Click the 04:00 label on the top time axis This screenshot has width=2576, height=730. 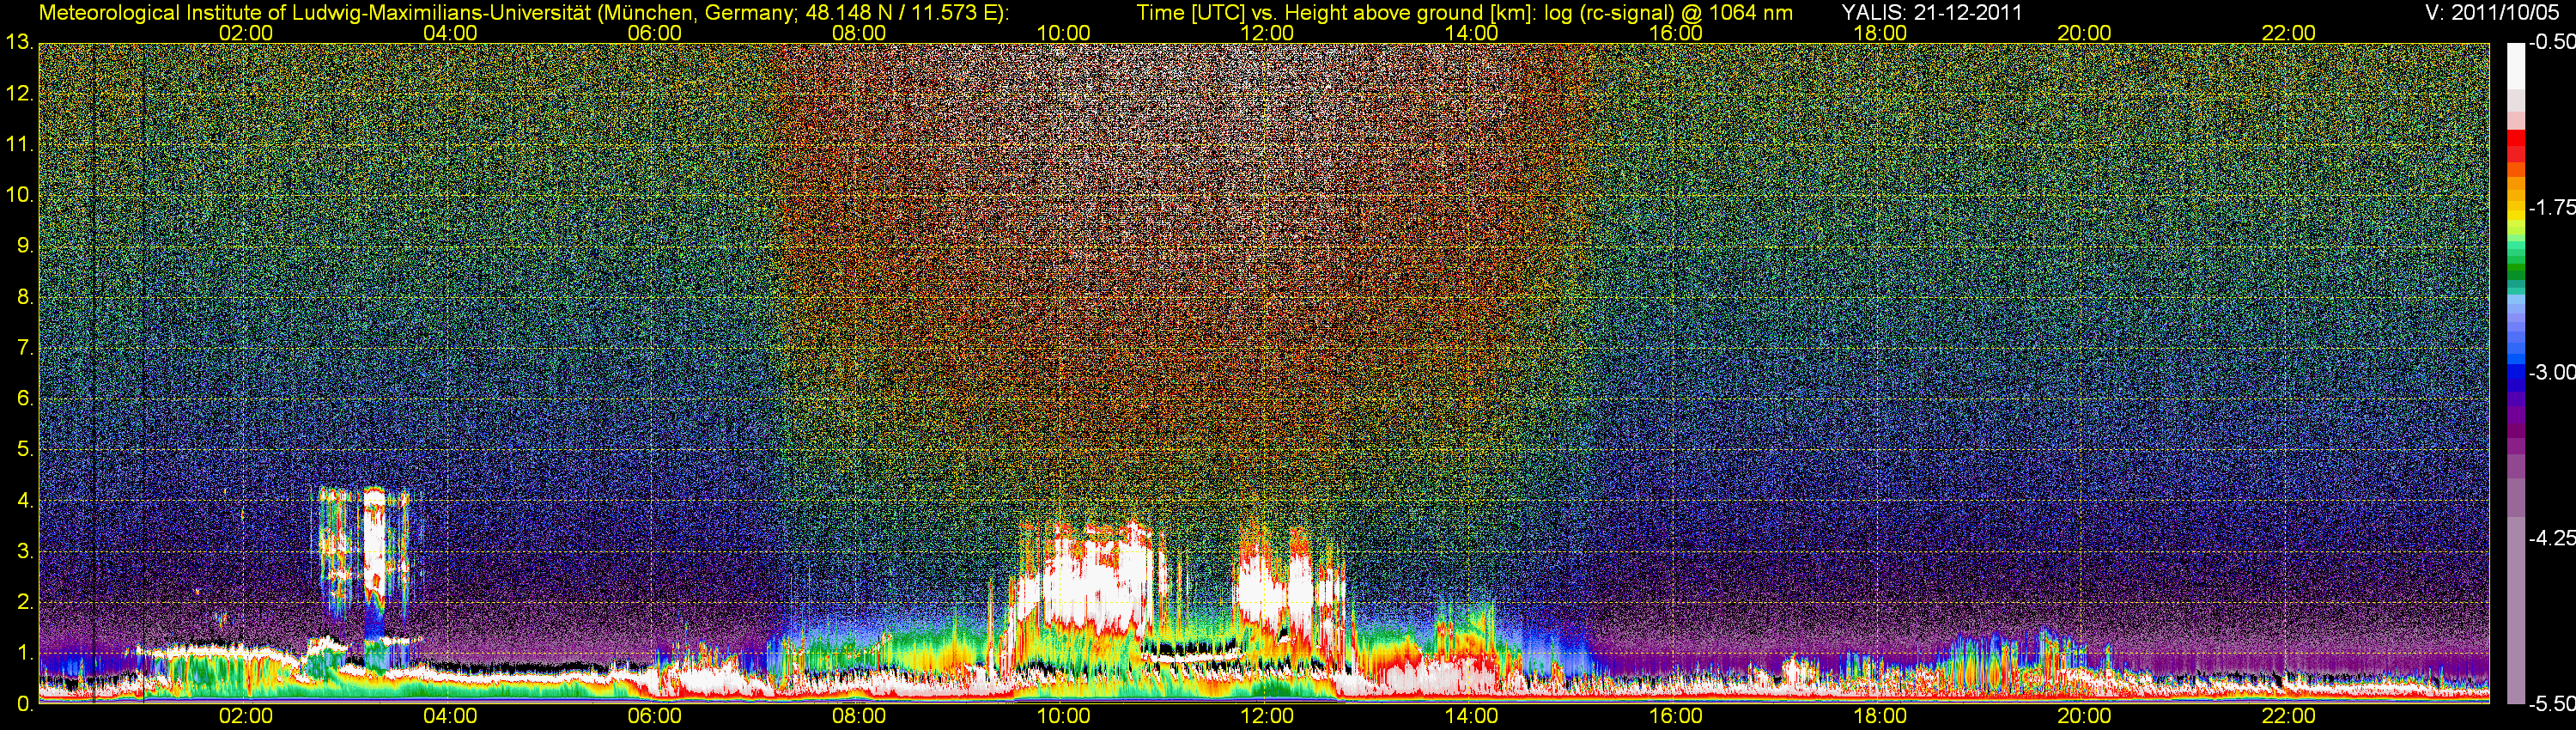point(450,33)
